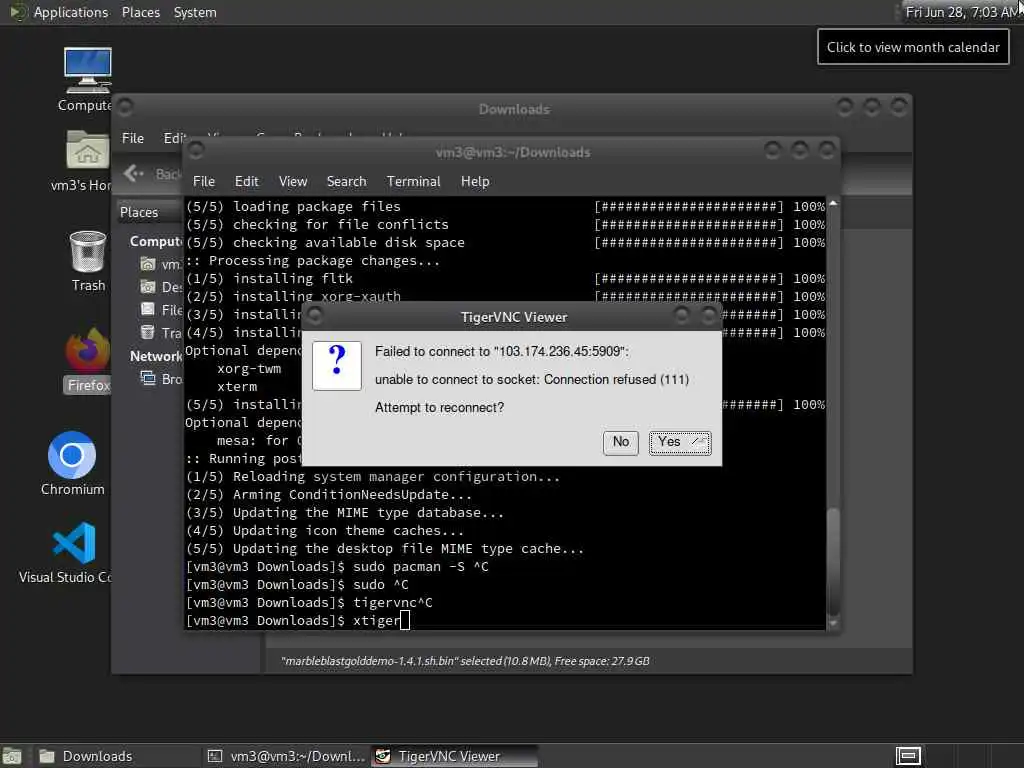The image size is (1024, 768).
Task: Click the question mark icon in TigerVNC dialog
Action: point(337,366)
